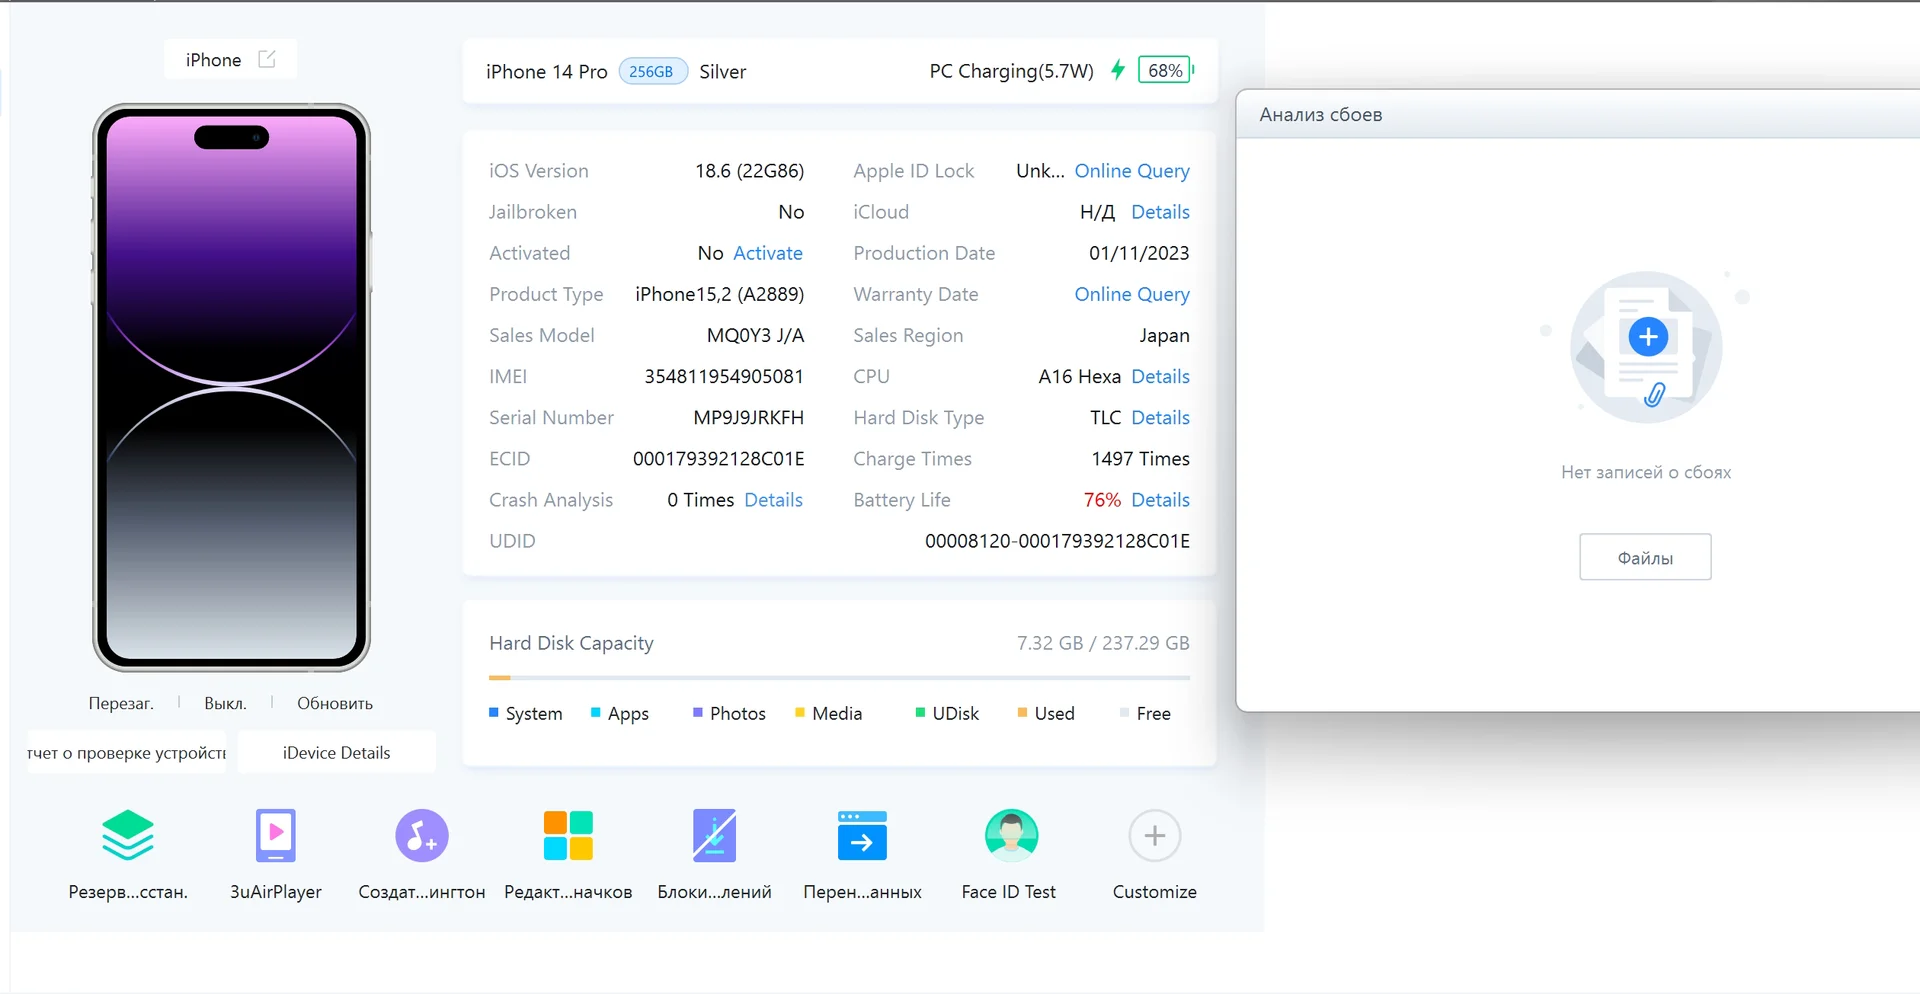The width and height of the screenshot is (1920, 994).
Task: Open iDevice Details
Action: (x=337, y=752)
